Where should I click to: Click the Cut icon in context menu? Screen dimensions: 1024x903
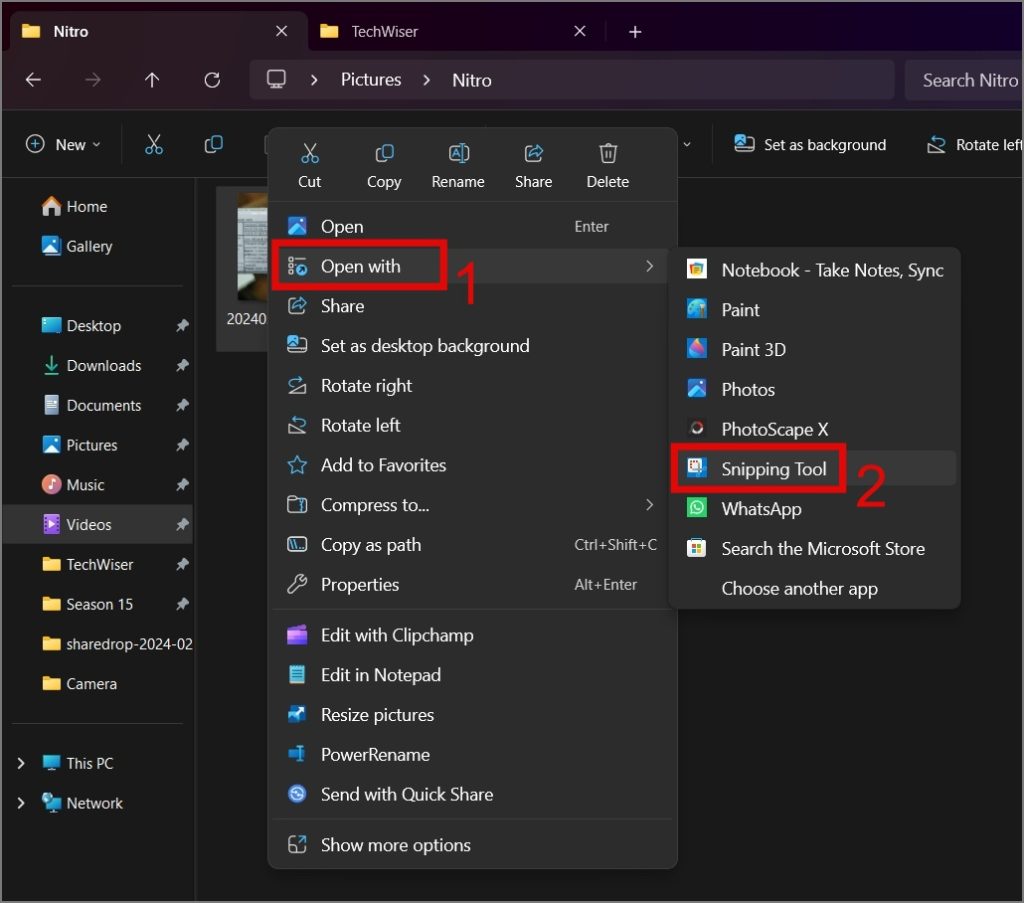310,153
